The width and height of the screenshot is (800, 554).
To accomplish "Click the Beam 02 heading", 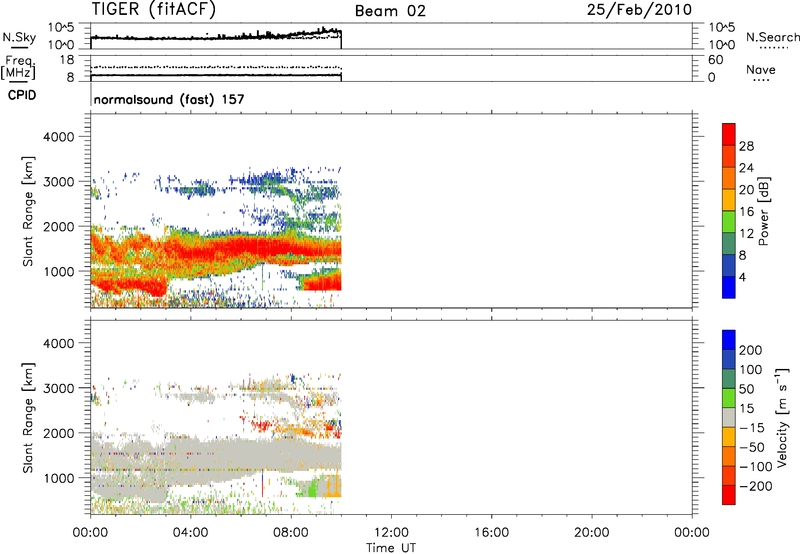I will [x=390, y=11].
